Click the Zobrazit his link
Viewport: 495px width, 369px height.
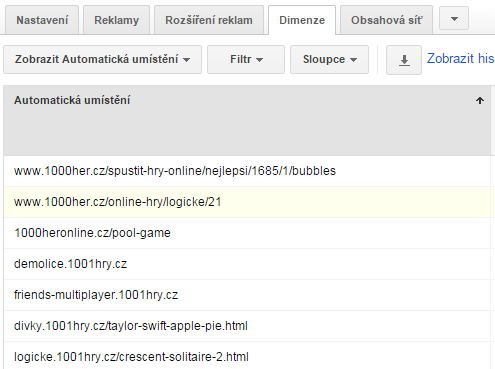point(461,58)
